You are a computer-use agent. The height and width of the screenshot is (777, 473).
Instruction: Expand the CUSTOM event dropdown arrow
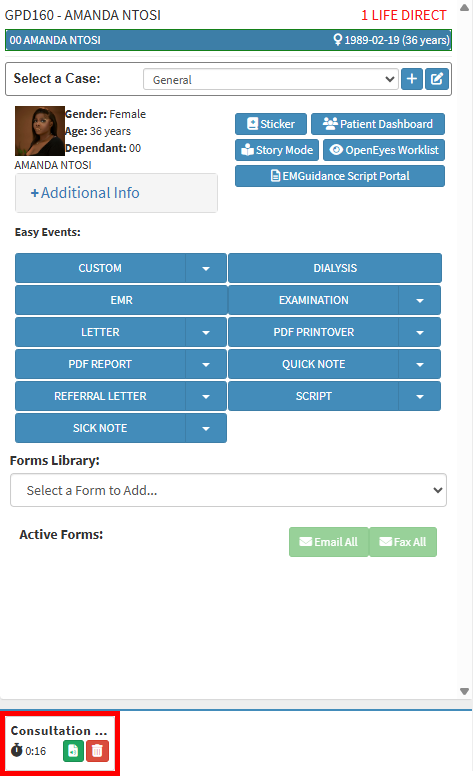(x=206, y=268)
